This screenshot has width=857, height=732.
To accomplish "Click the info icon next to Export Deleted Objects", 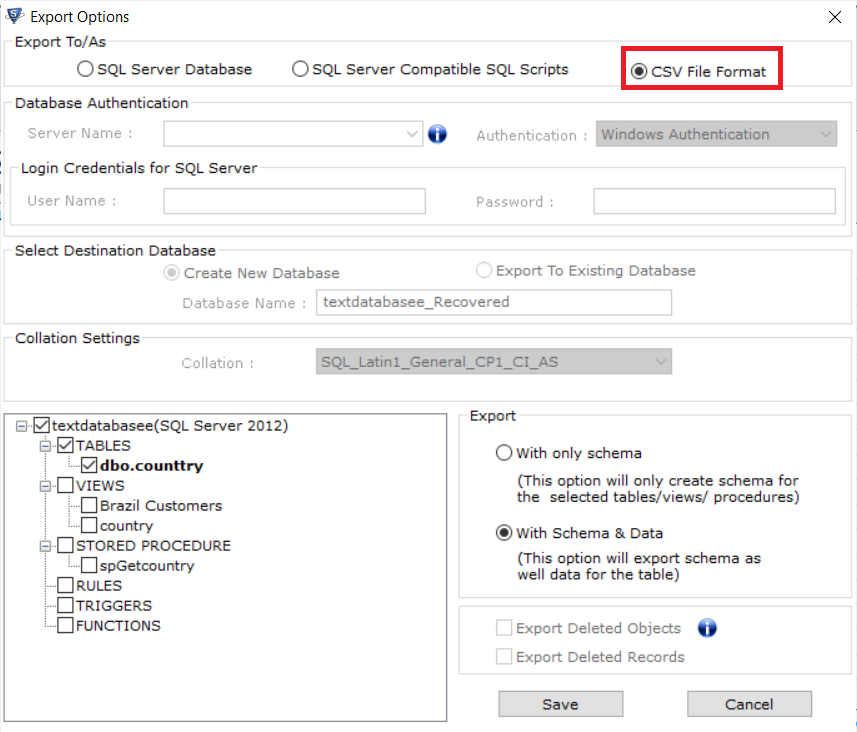I will [707, 628].
